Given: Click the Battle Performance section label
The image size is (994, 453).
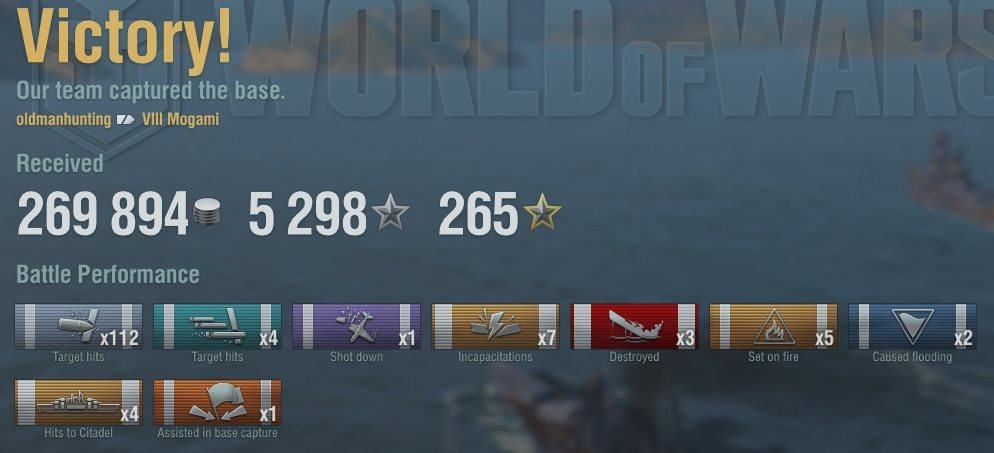Looking at the screenshot, I should point(108,275).
